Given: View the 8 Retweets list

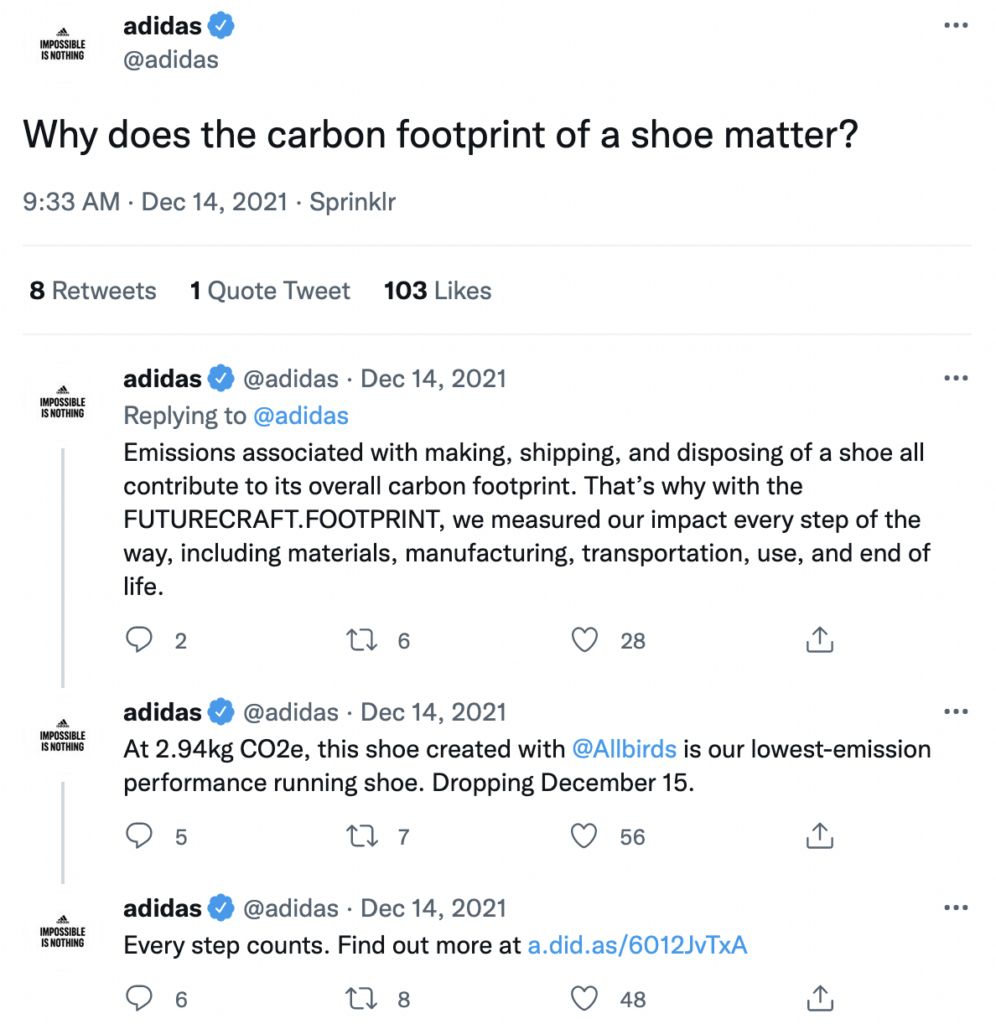Looking at the screenshot, I should pos(93,291).
